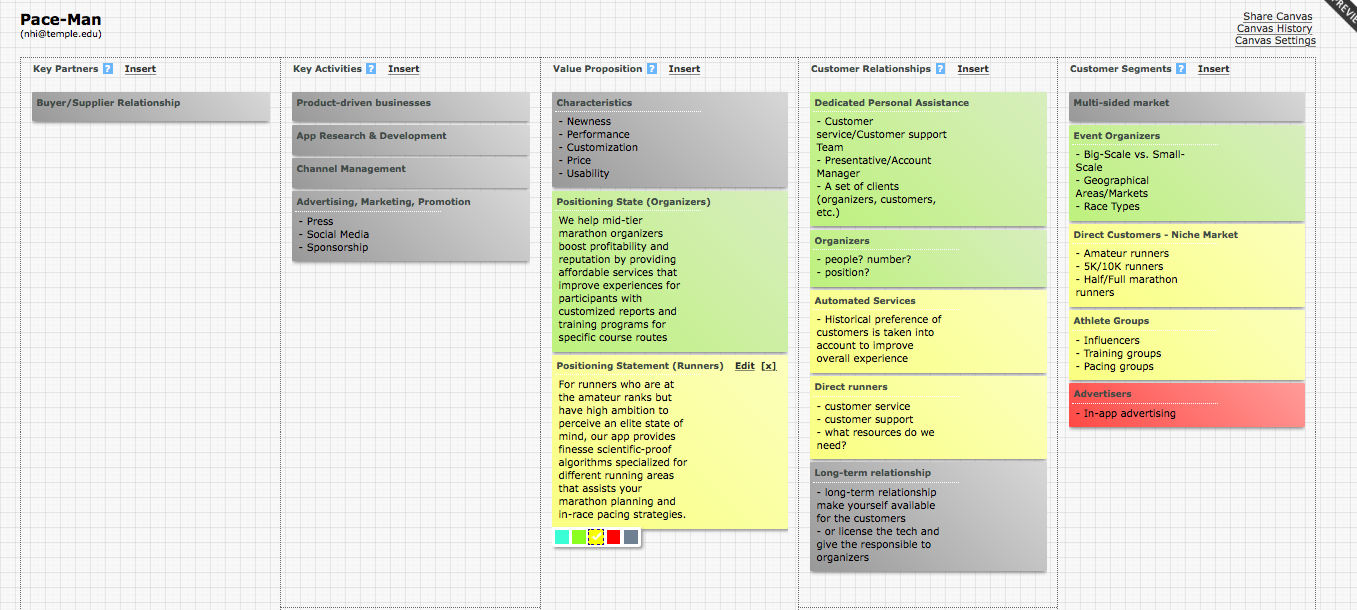This screenshot has width=1357, height=610.
Task: Select the Organizers note with people and position questions
Action: pyautogui.click(x=929, y=259)
